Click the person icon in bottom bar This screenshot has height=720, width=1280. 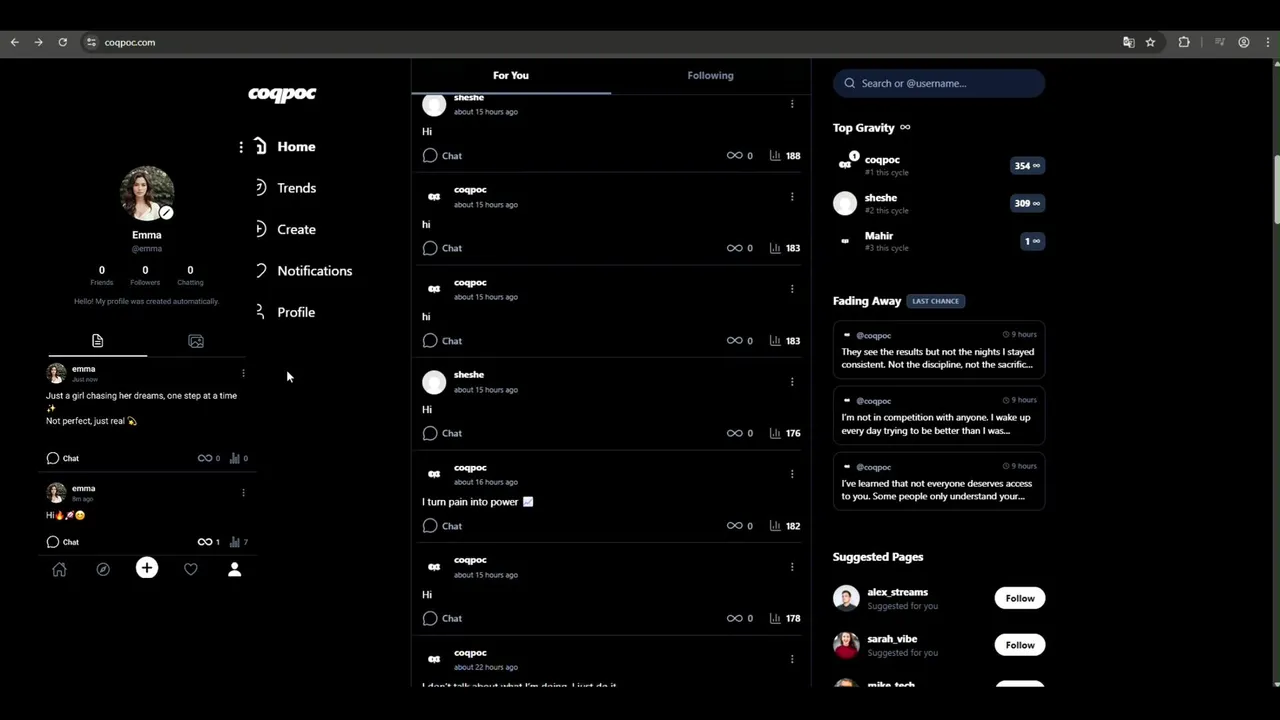pos(234,569)
